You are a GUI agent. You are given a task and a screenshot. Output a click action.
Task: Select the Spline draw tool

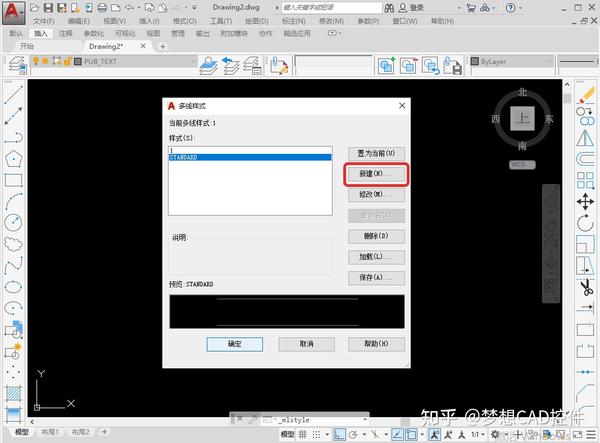coord(13,265)
